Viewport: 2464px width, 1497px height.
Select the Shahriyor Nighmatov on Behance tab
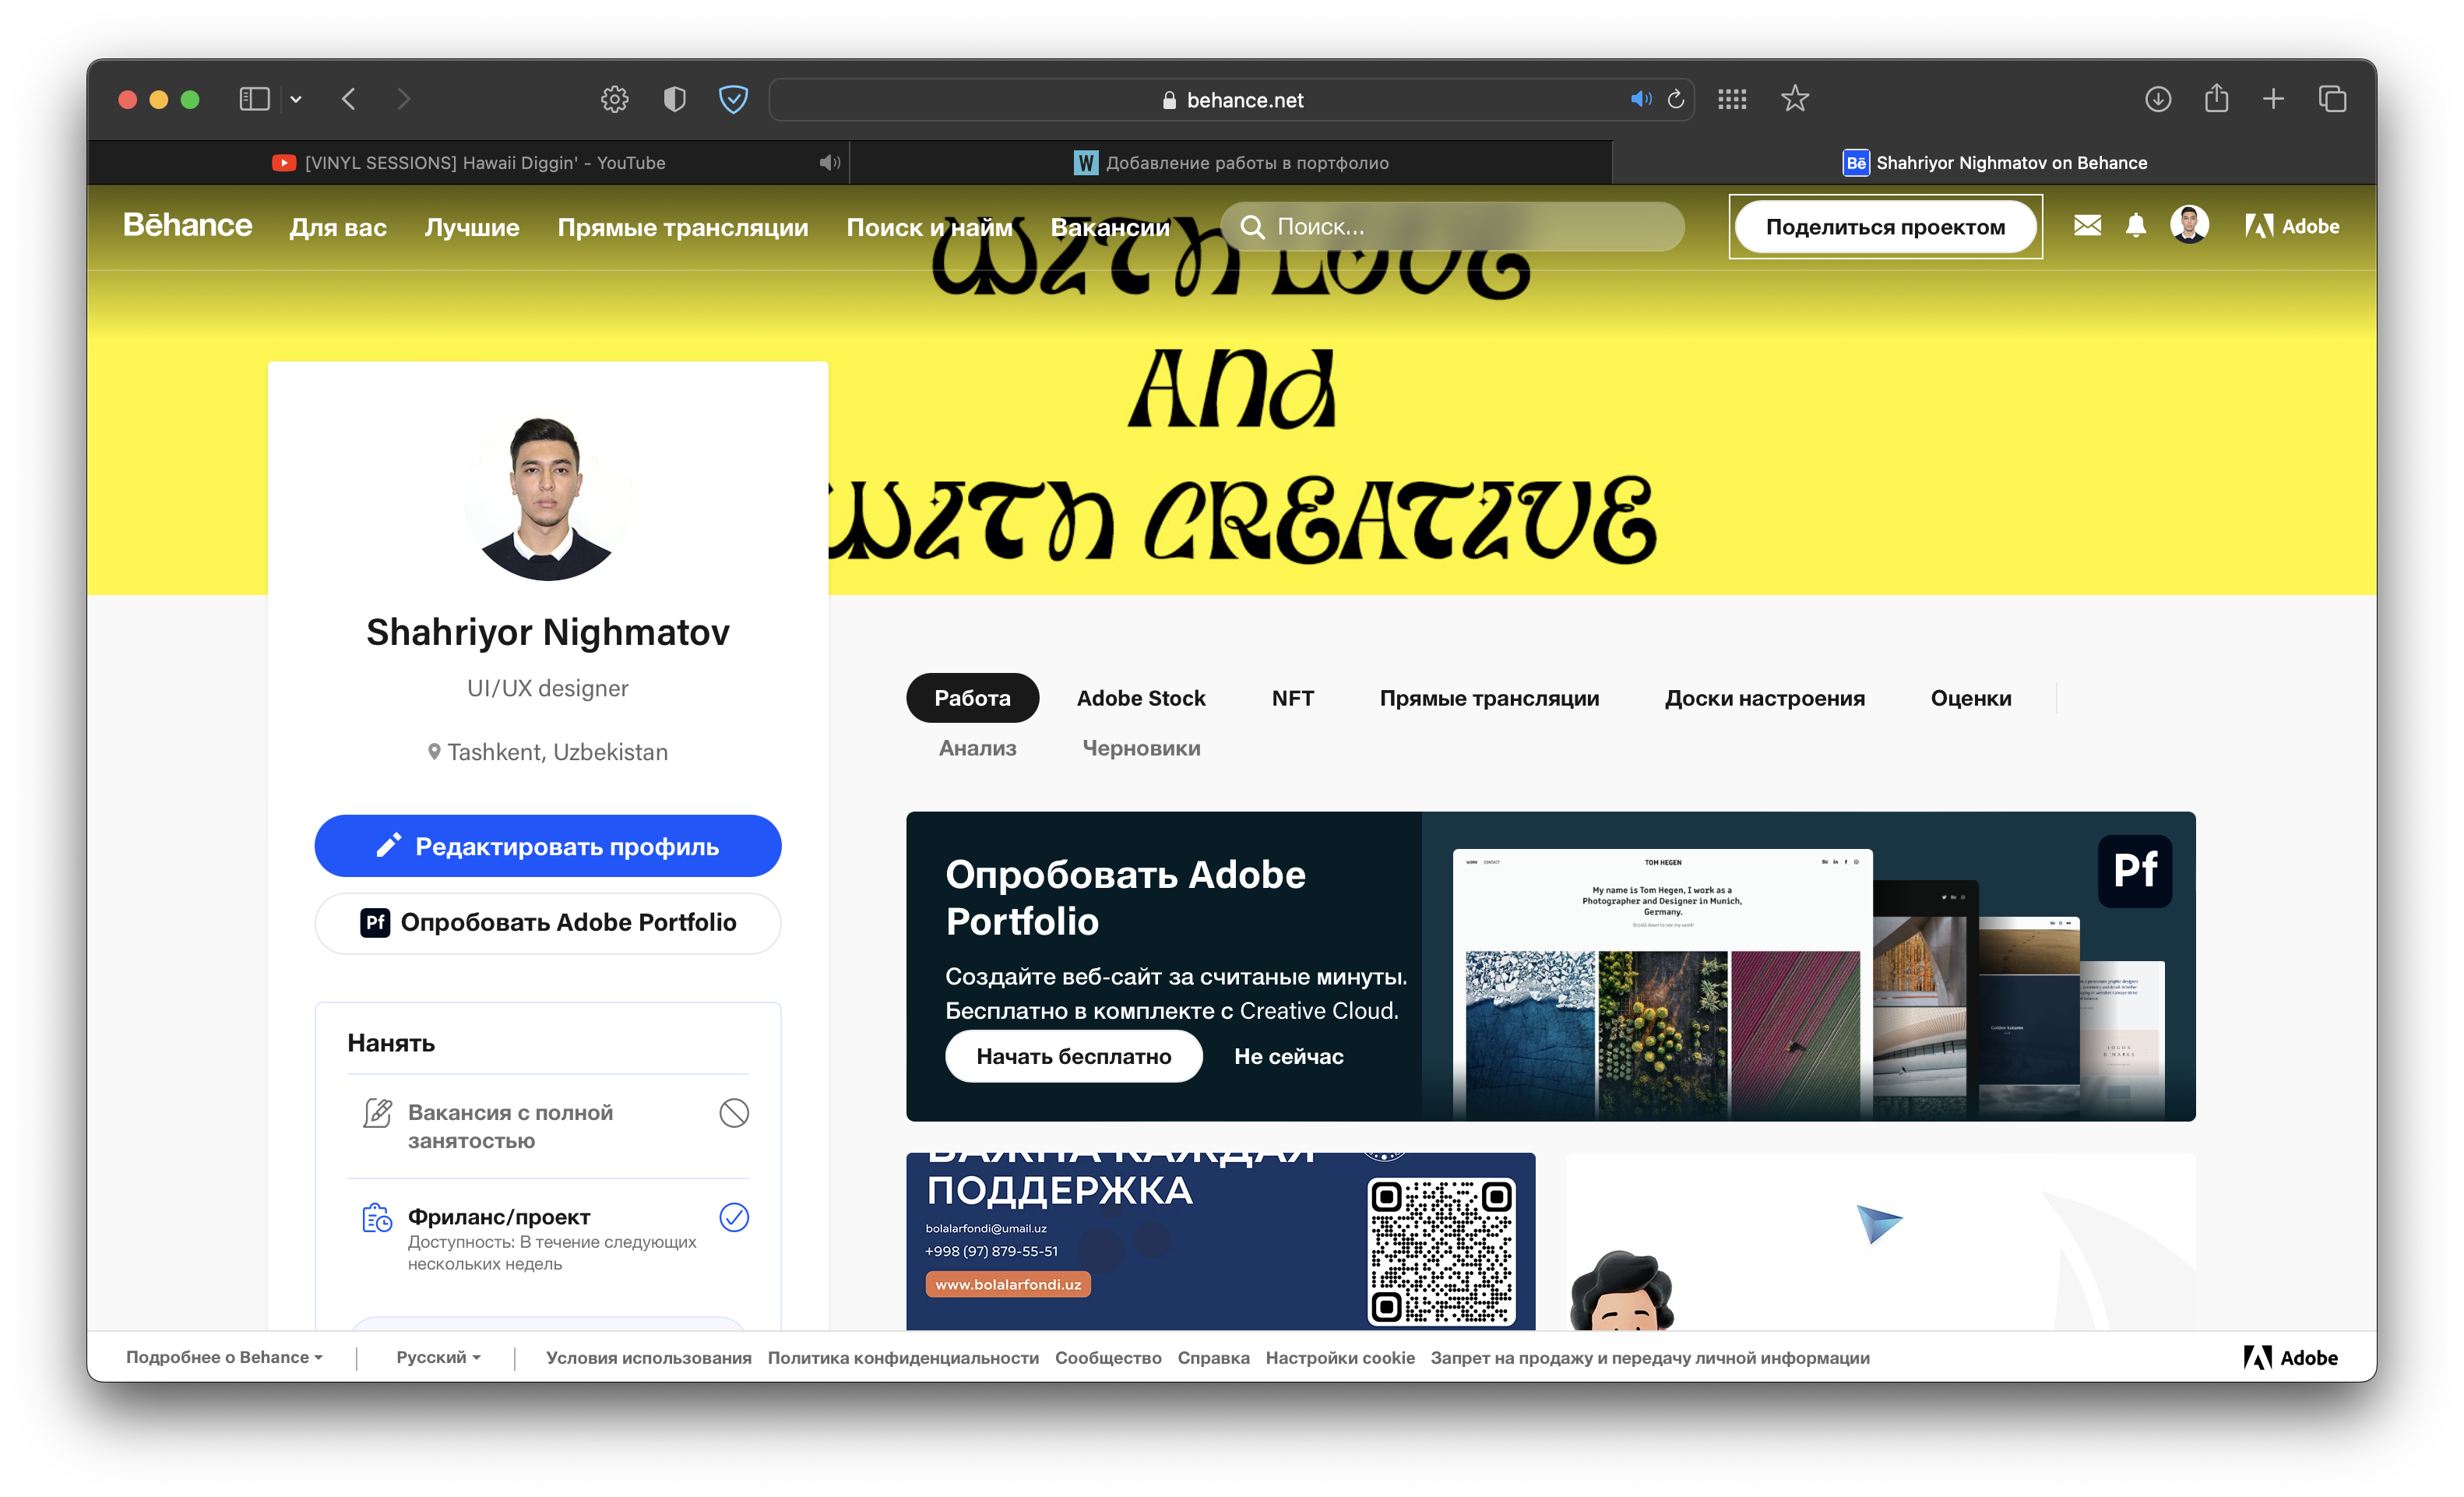tap(1994, 163)
